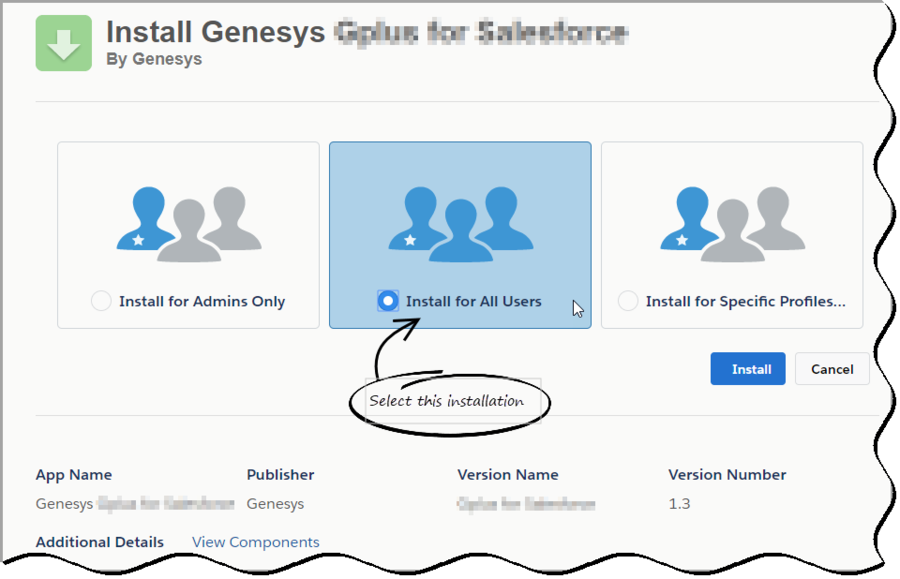Screen dimensions: 900x579
Task: Click the Install for Admins Only label
Action: coord(202,301)
